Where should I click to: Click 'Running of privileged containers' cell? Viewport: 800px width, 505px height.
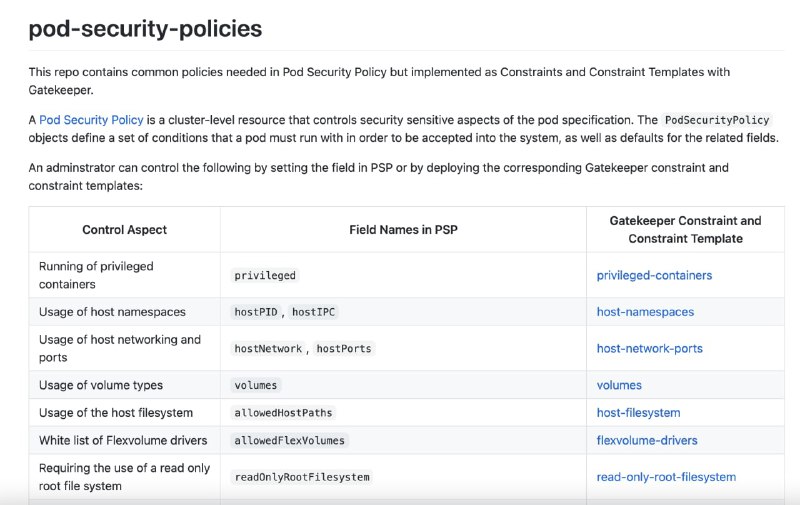coord(124,275)
